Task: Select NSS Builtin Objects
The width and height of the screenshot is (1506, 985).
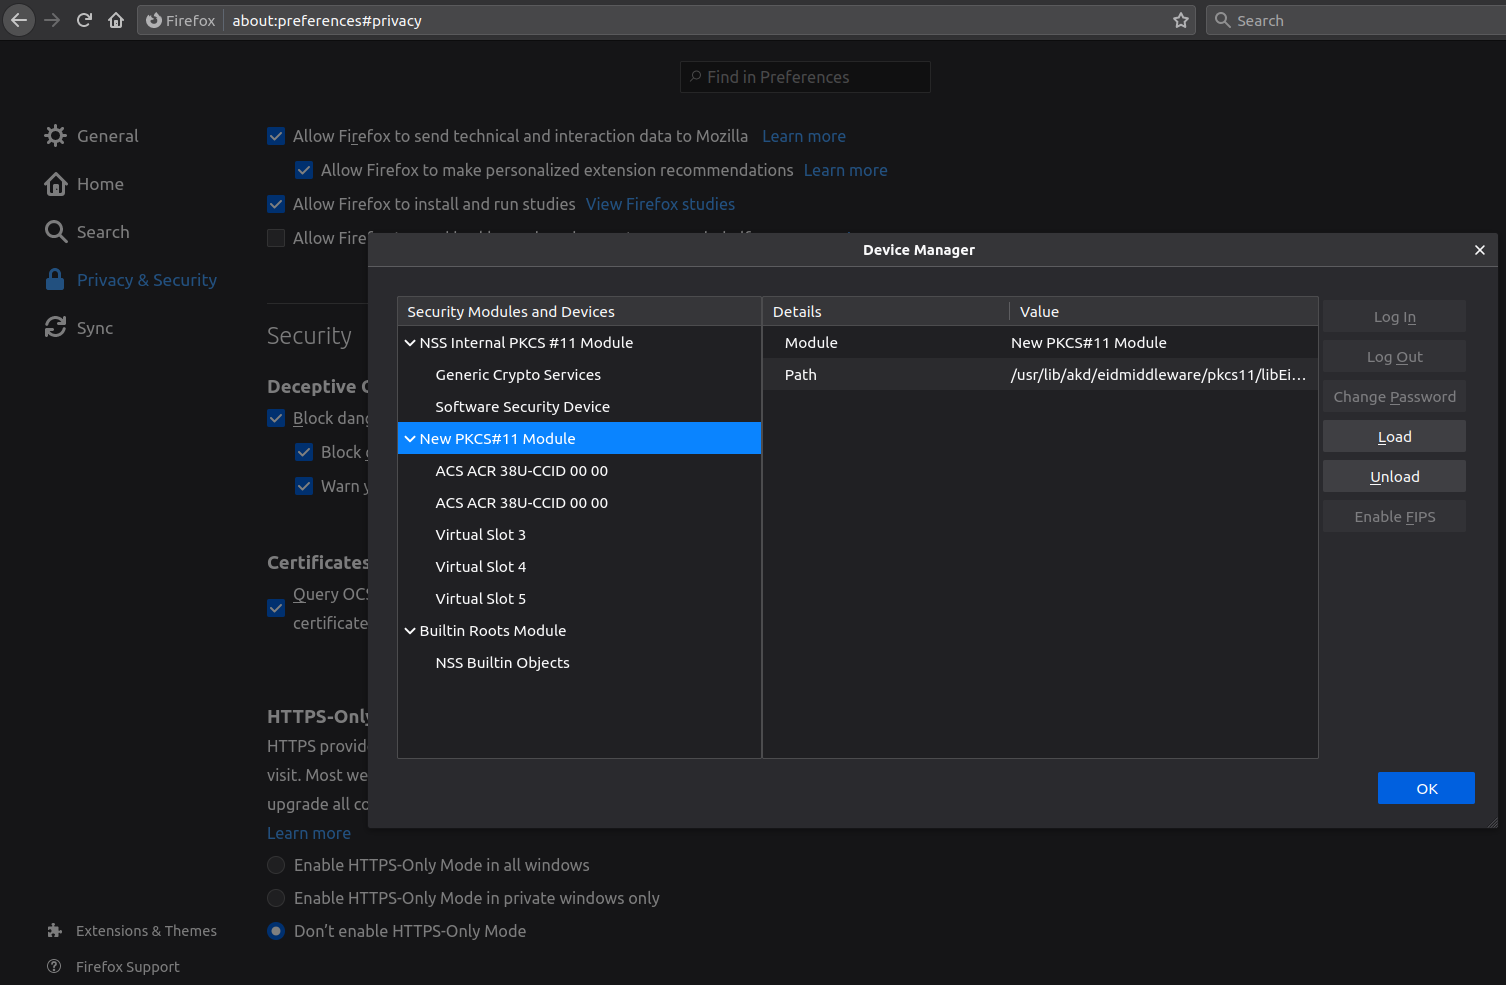Action: coord(579,663)
